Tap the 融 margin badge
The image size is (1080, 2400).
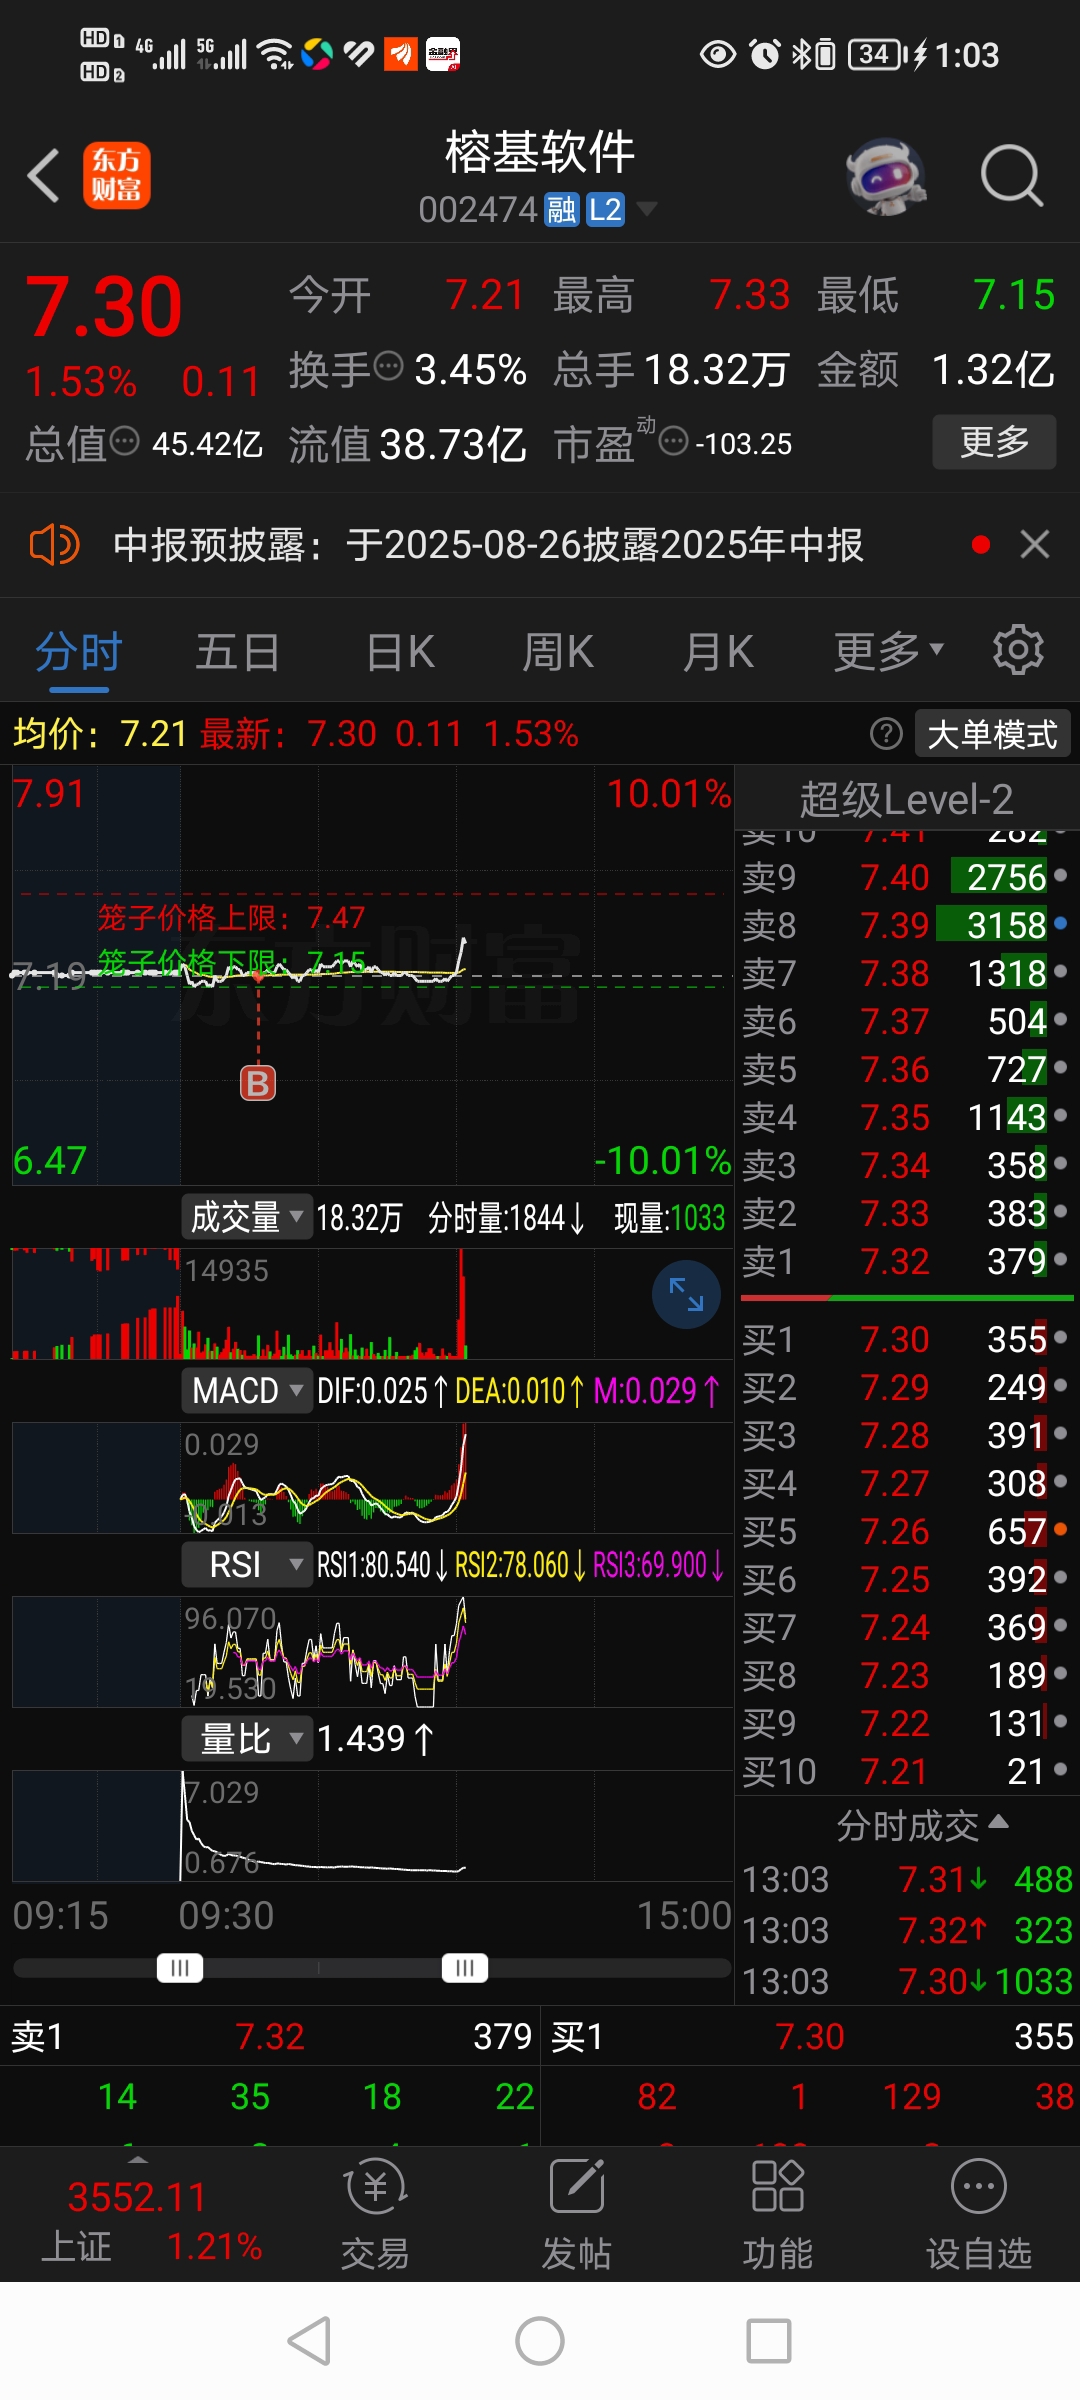click(562, 210)
